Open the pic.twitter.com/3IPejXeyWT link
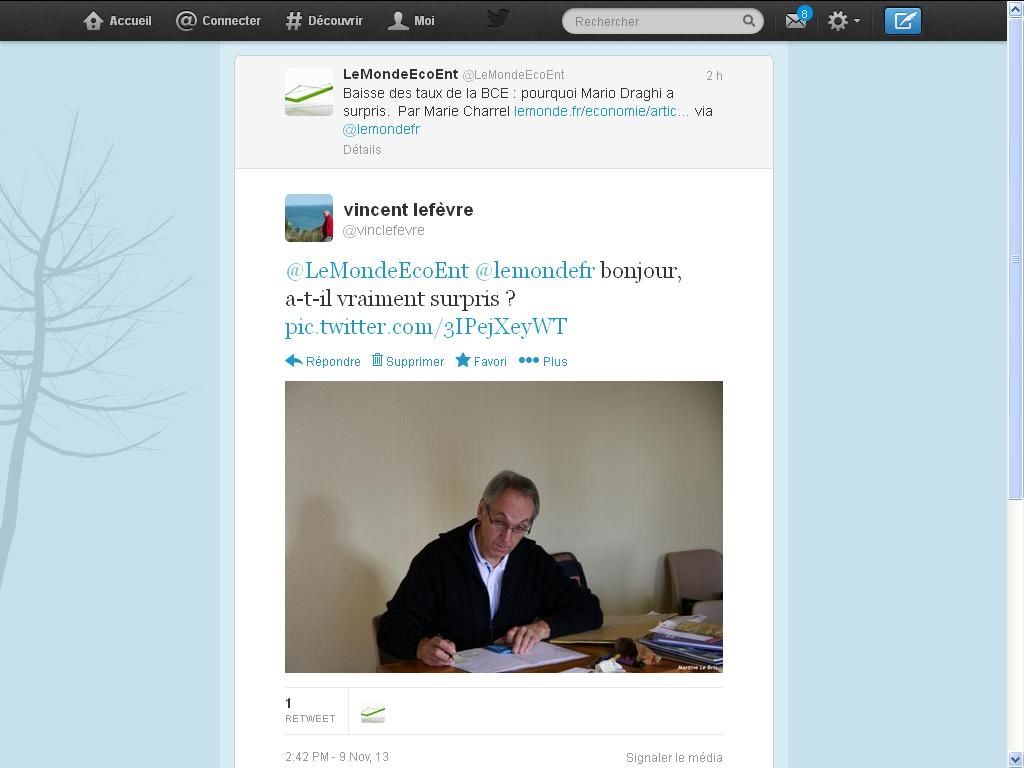This screenshot has width=1024, height=768. pyautogui.click(x=426, y=327)
